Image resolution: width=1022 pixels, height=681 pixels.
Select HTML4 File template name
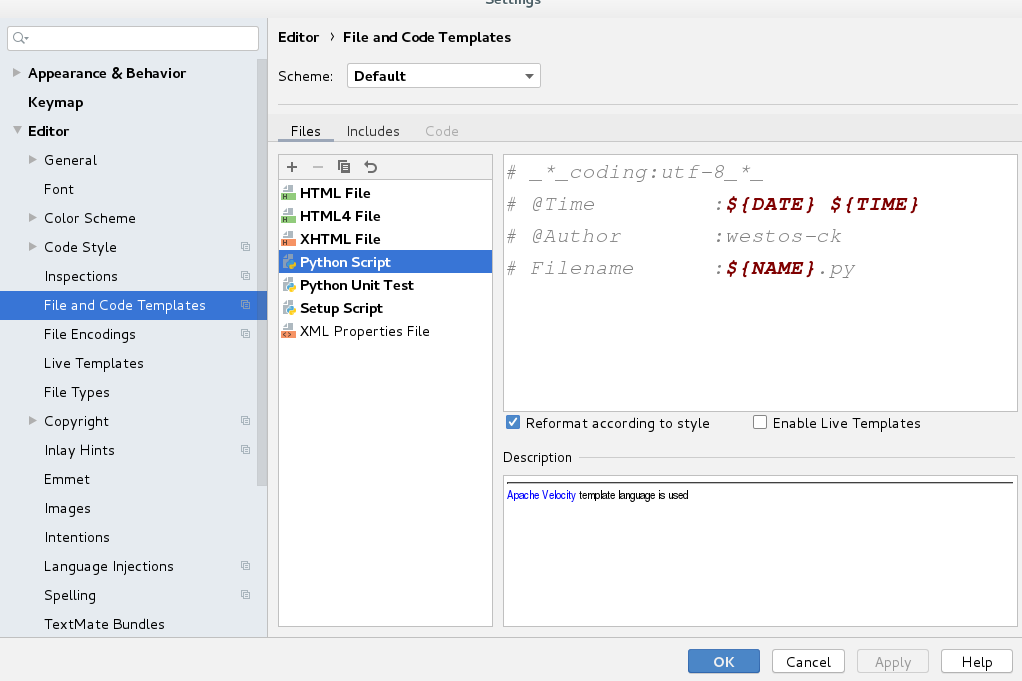click(340, 216)
